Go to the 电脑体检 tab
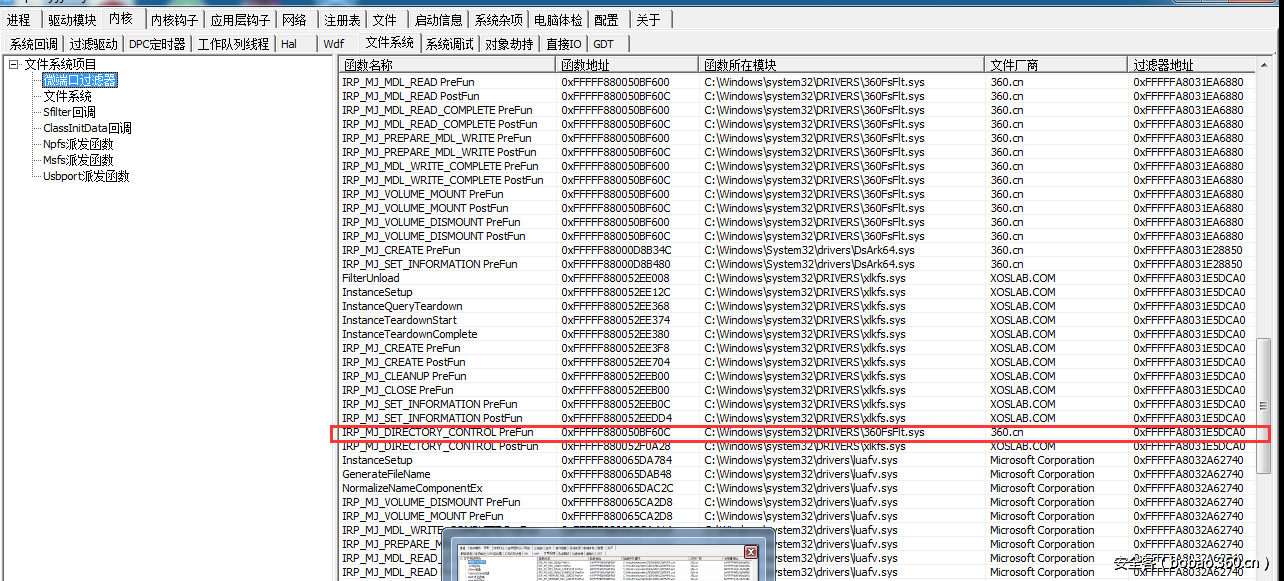 pyautogui.click(x=558, y=20)
